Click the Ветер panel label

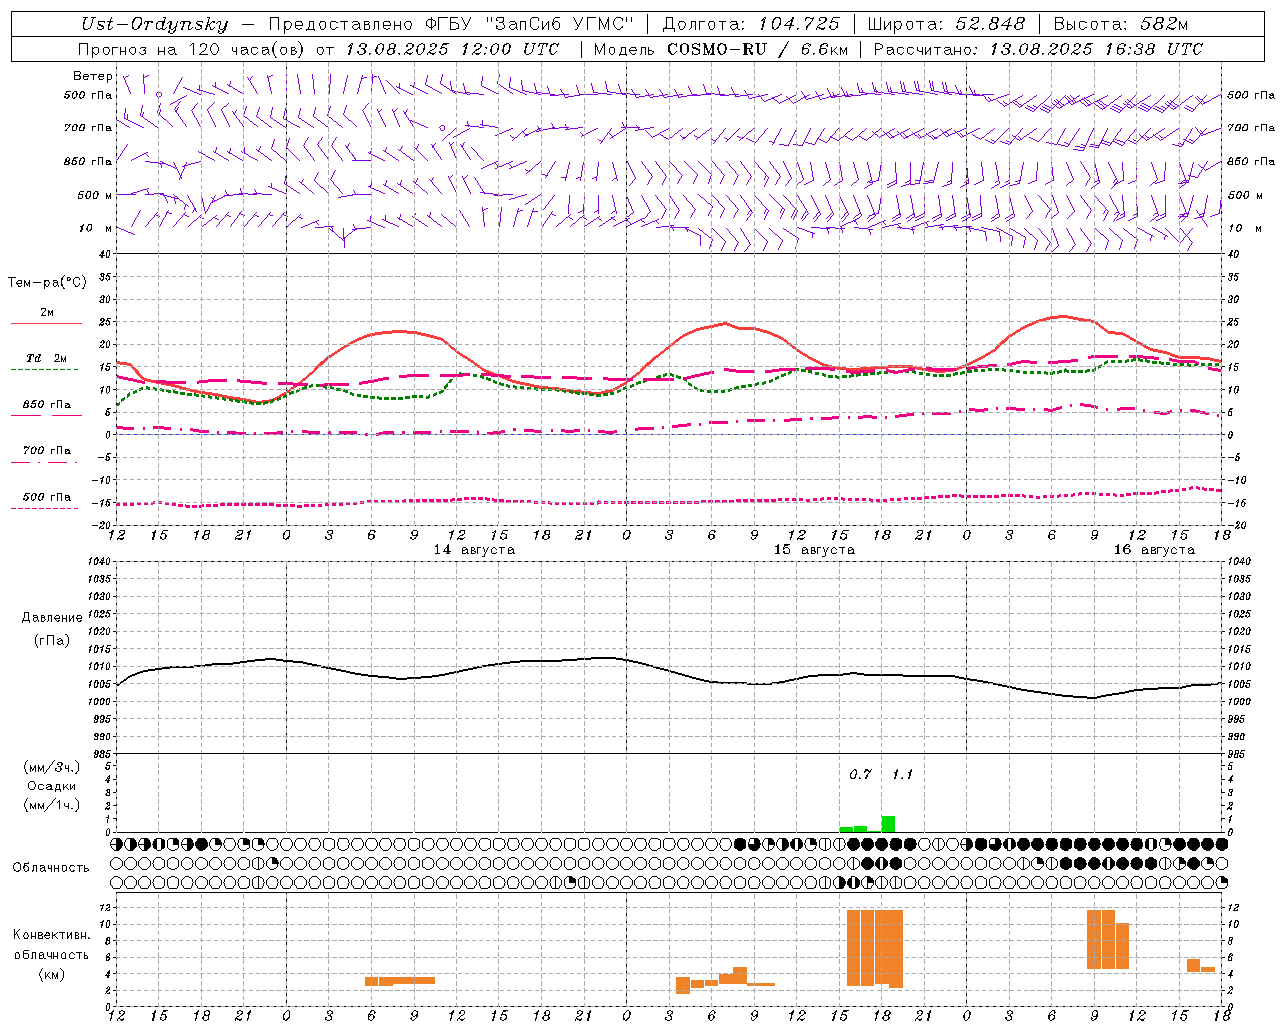click(92, 76)
